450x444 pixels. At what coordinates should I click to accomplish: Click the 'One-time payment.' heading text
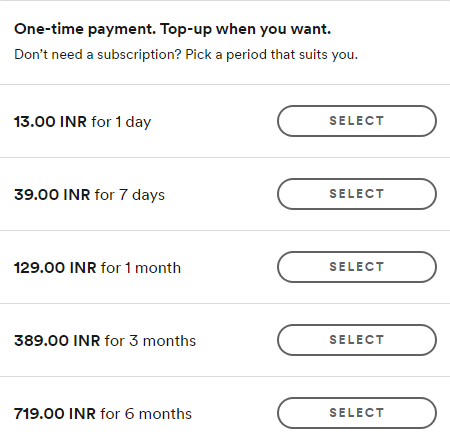click(x=85, y=29)
